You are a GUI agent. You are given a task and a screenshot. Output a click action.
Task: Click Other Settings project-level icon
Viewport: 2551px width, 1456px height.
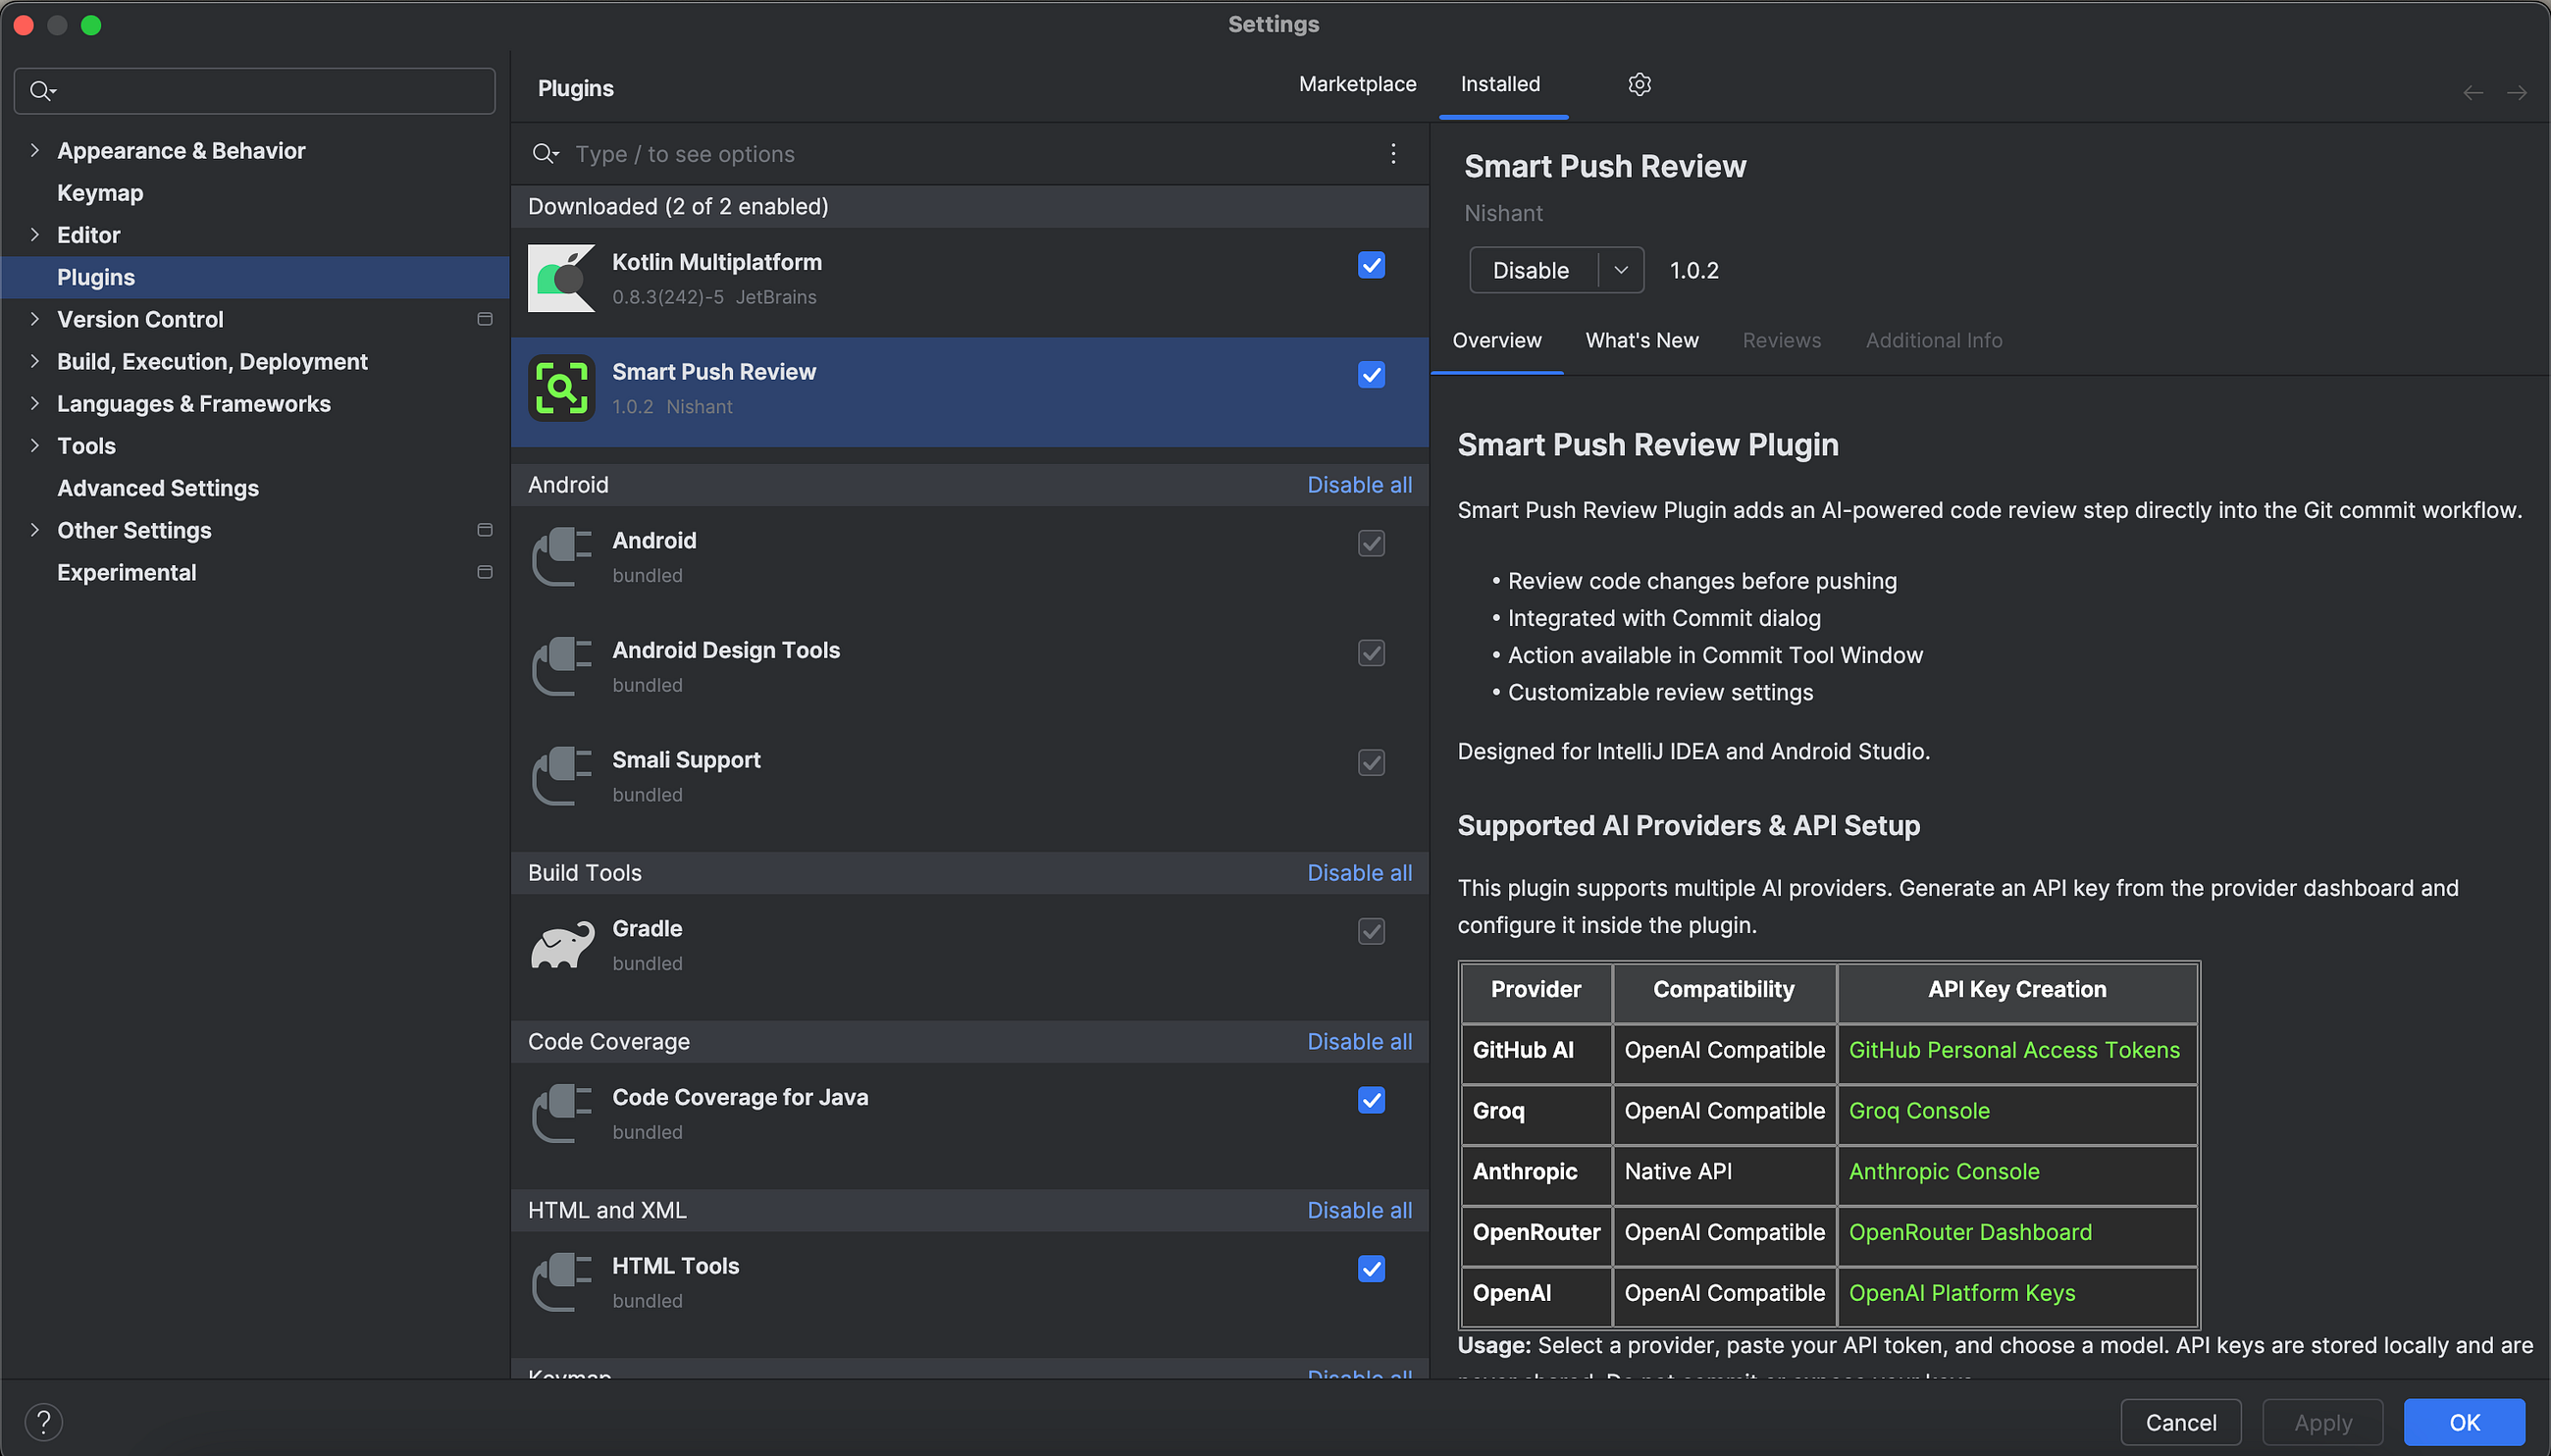[x=485, y=530]
